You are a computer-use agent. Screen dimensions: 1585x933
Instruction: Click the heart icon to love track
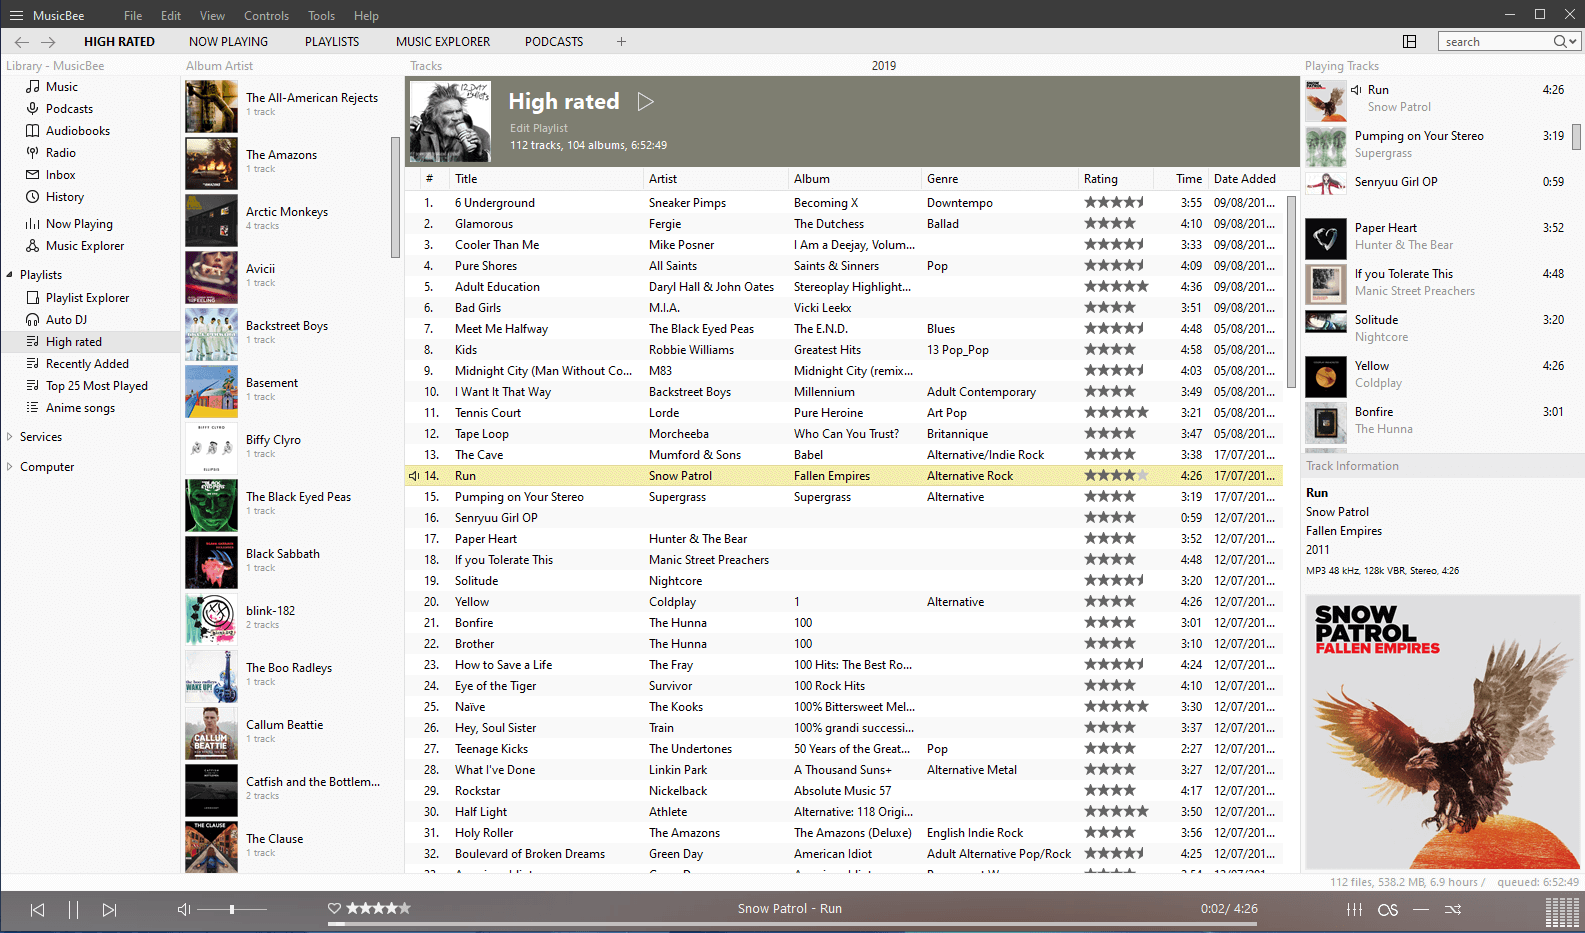click(x=334, y=908)
